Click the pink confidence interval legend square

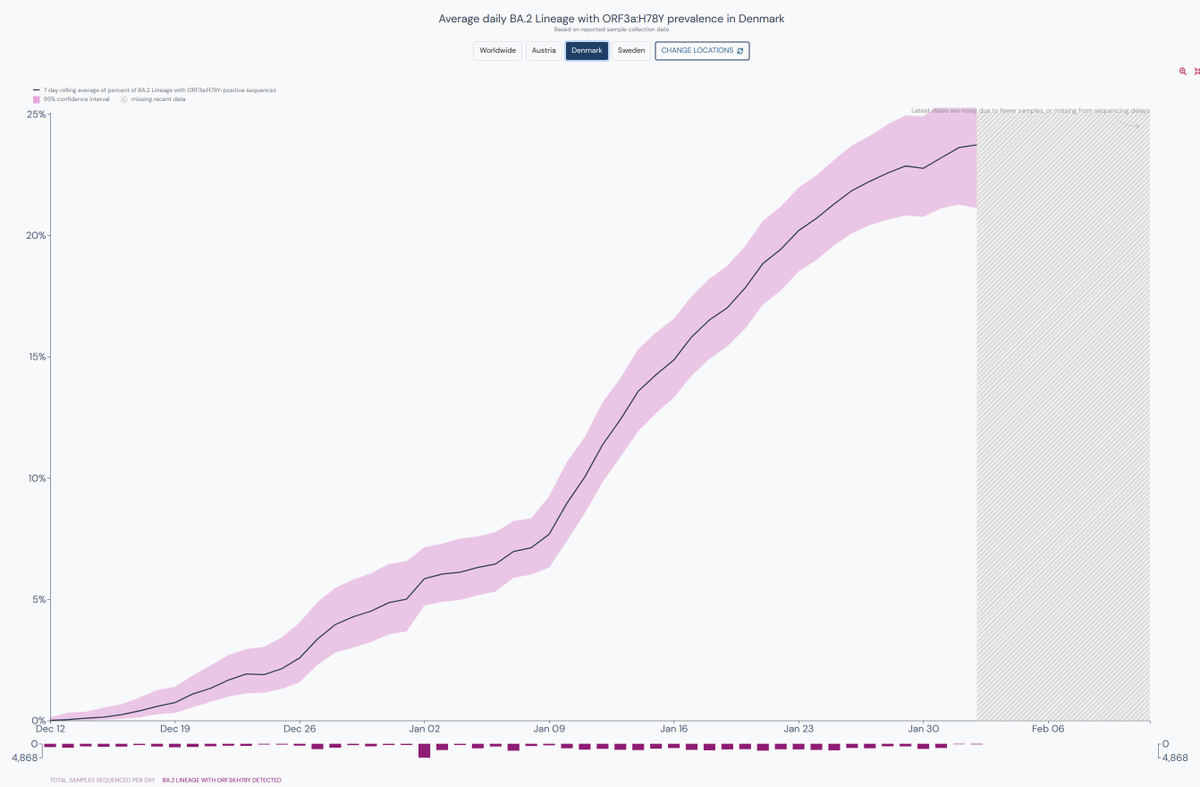coord(37,100)
